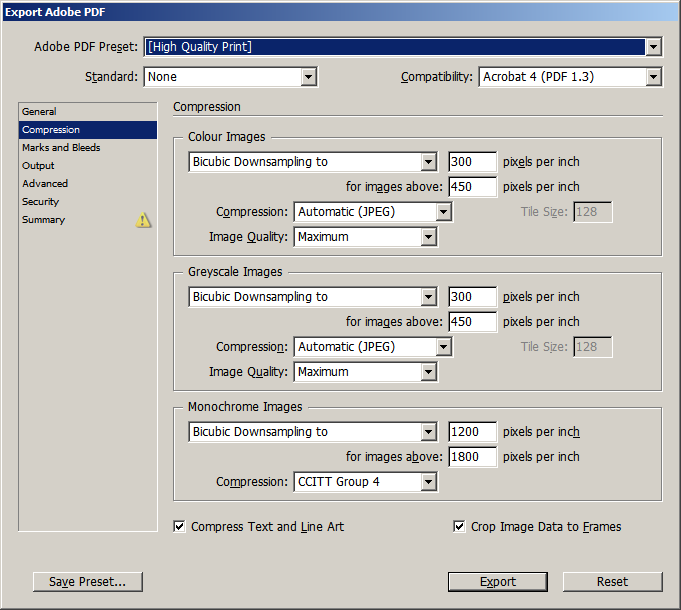Toggle Crop Image Data to Frames checkbox
The width and height of the screenshot is (681, 610).
coord(460,526)
